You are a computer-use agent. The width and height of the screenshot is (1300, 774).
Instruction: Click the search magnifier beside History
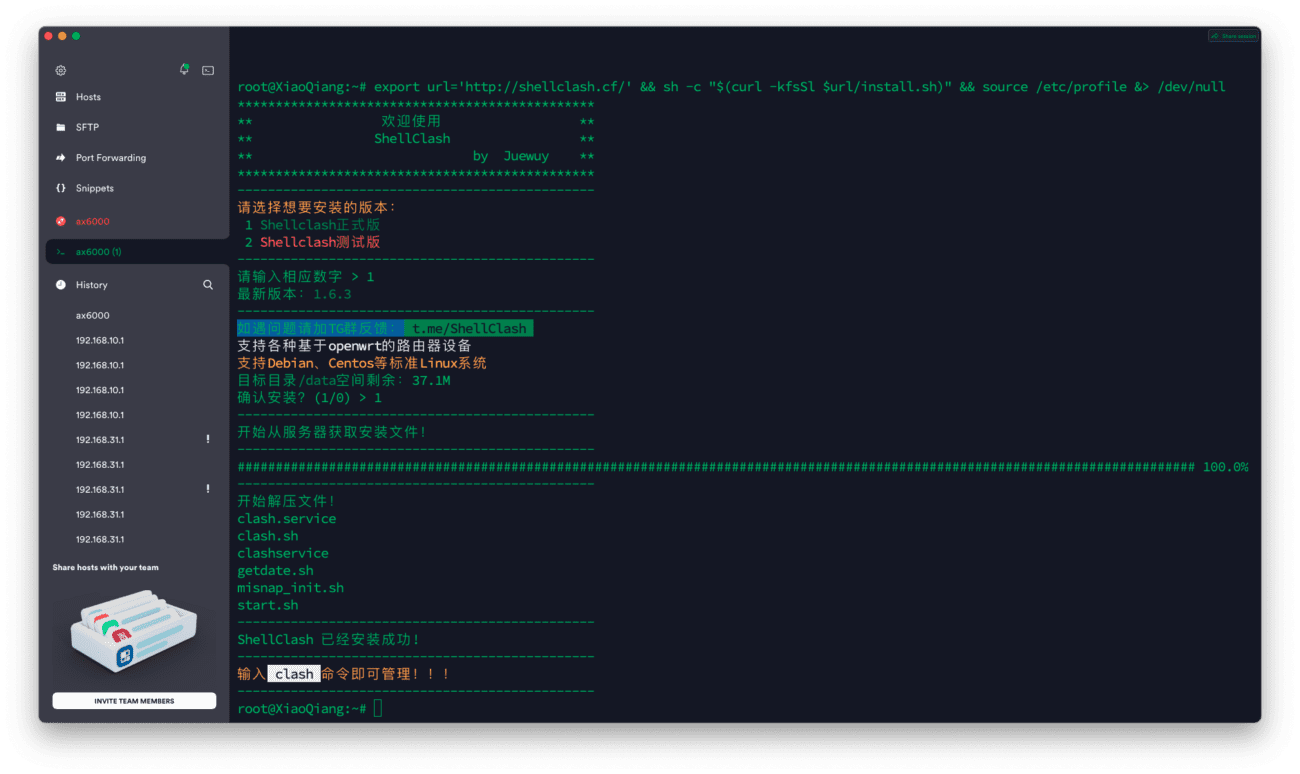pyautogui.click(x=208, y=285)
